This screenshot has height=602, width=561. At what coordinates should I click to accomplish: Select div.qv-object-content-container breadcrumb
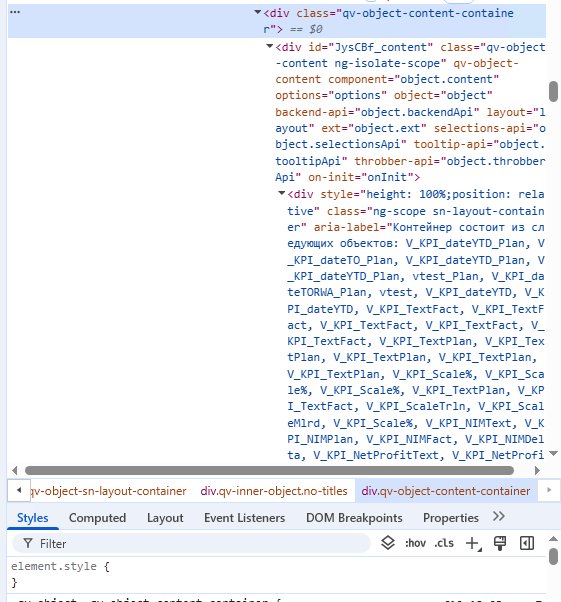(446, 491)
